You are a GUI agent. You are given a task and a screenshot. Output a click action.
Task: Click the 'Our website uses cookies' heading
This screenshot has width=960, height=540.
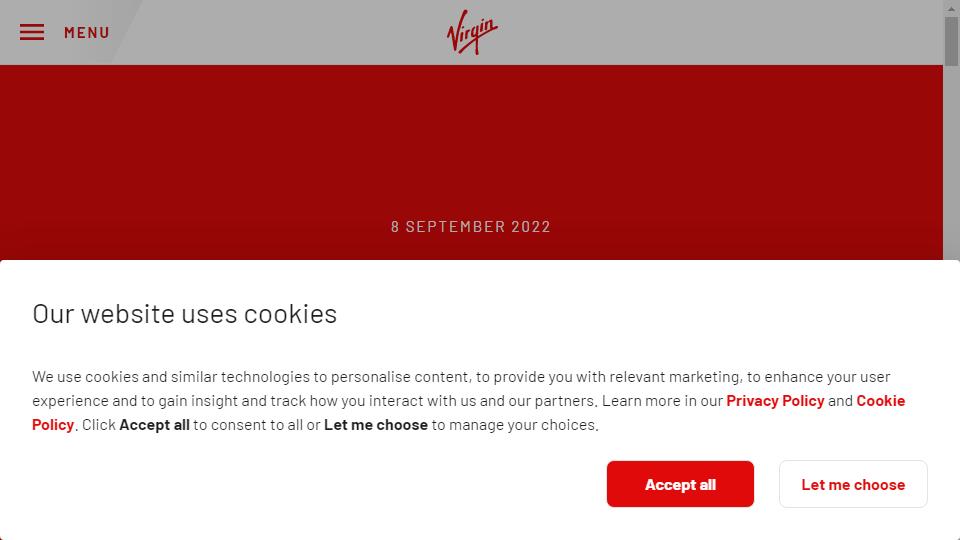coord(185,313)
